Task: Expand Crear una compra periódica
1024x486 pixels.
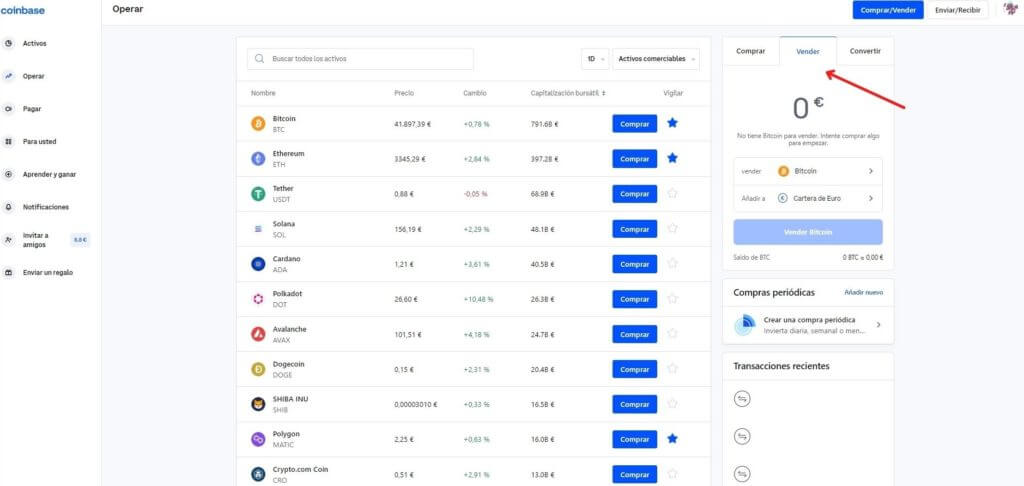Action: (x=808, y=325)
